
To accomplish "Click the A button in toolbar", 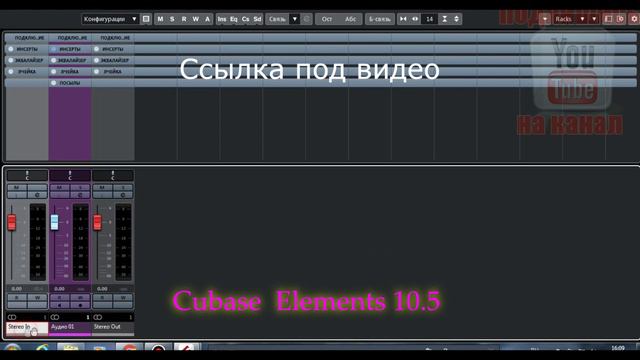I will coord(207,19).
